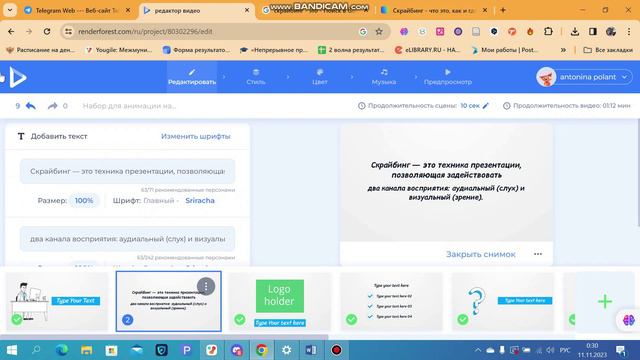Click the project name field
This screenshot has height=360, width=640.
pyautogui.click(x=129, y=106)
